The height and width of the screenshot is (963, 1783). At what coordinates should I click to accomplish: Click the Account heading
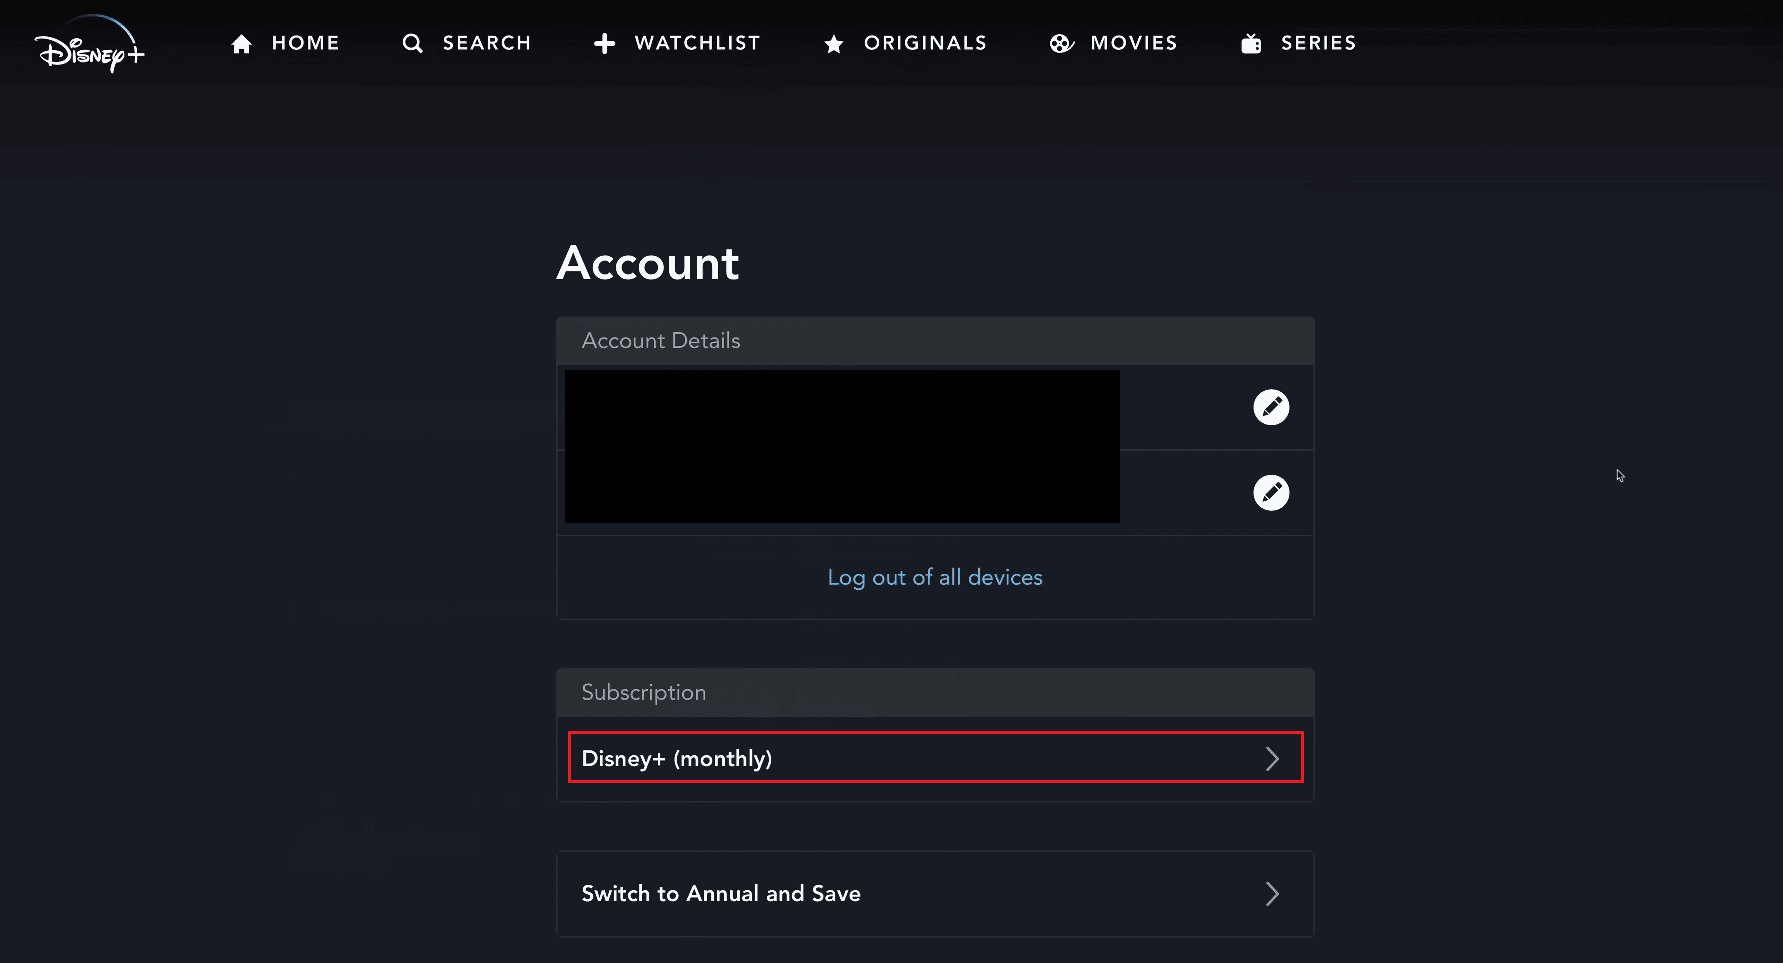tap(648, 264)
